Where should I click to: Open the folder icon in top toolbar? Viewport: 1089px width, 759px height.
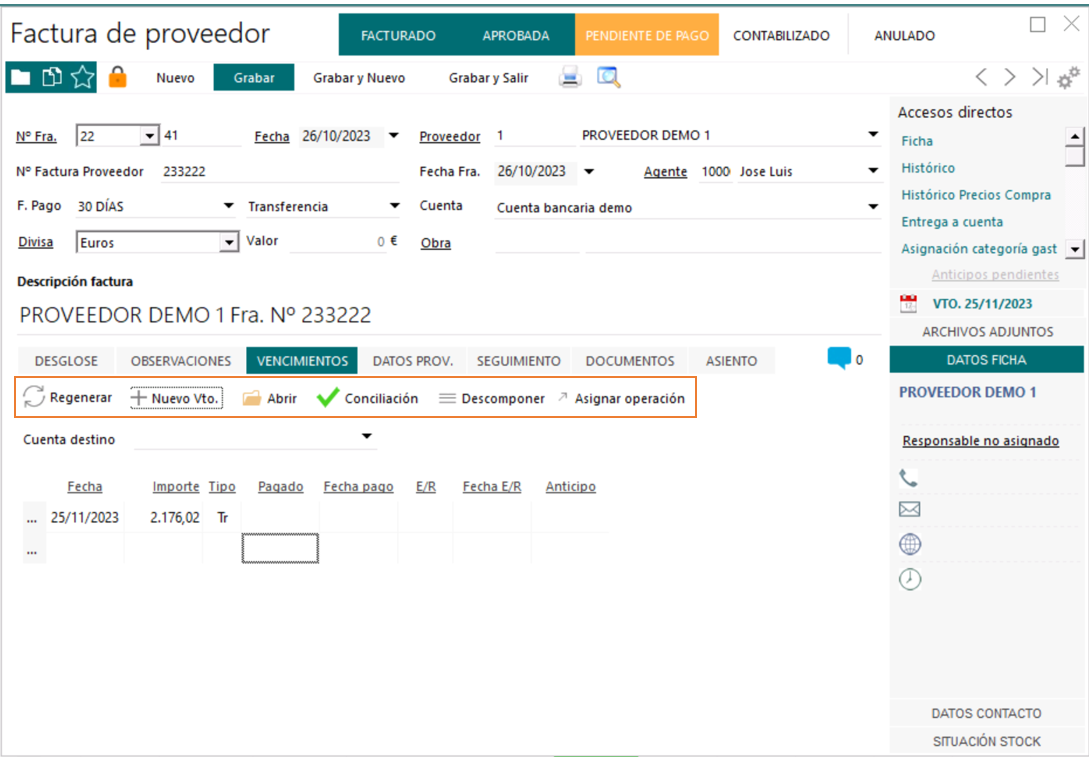coord(21,77)
